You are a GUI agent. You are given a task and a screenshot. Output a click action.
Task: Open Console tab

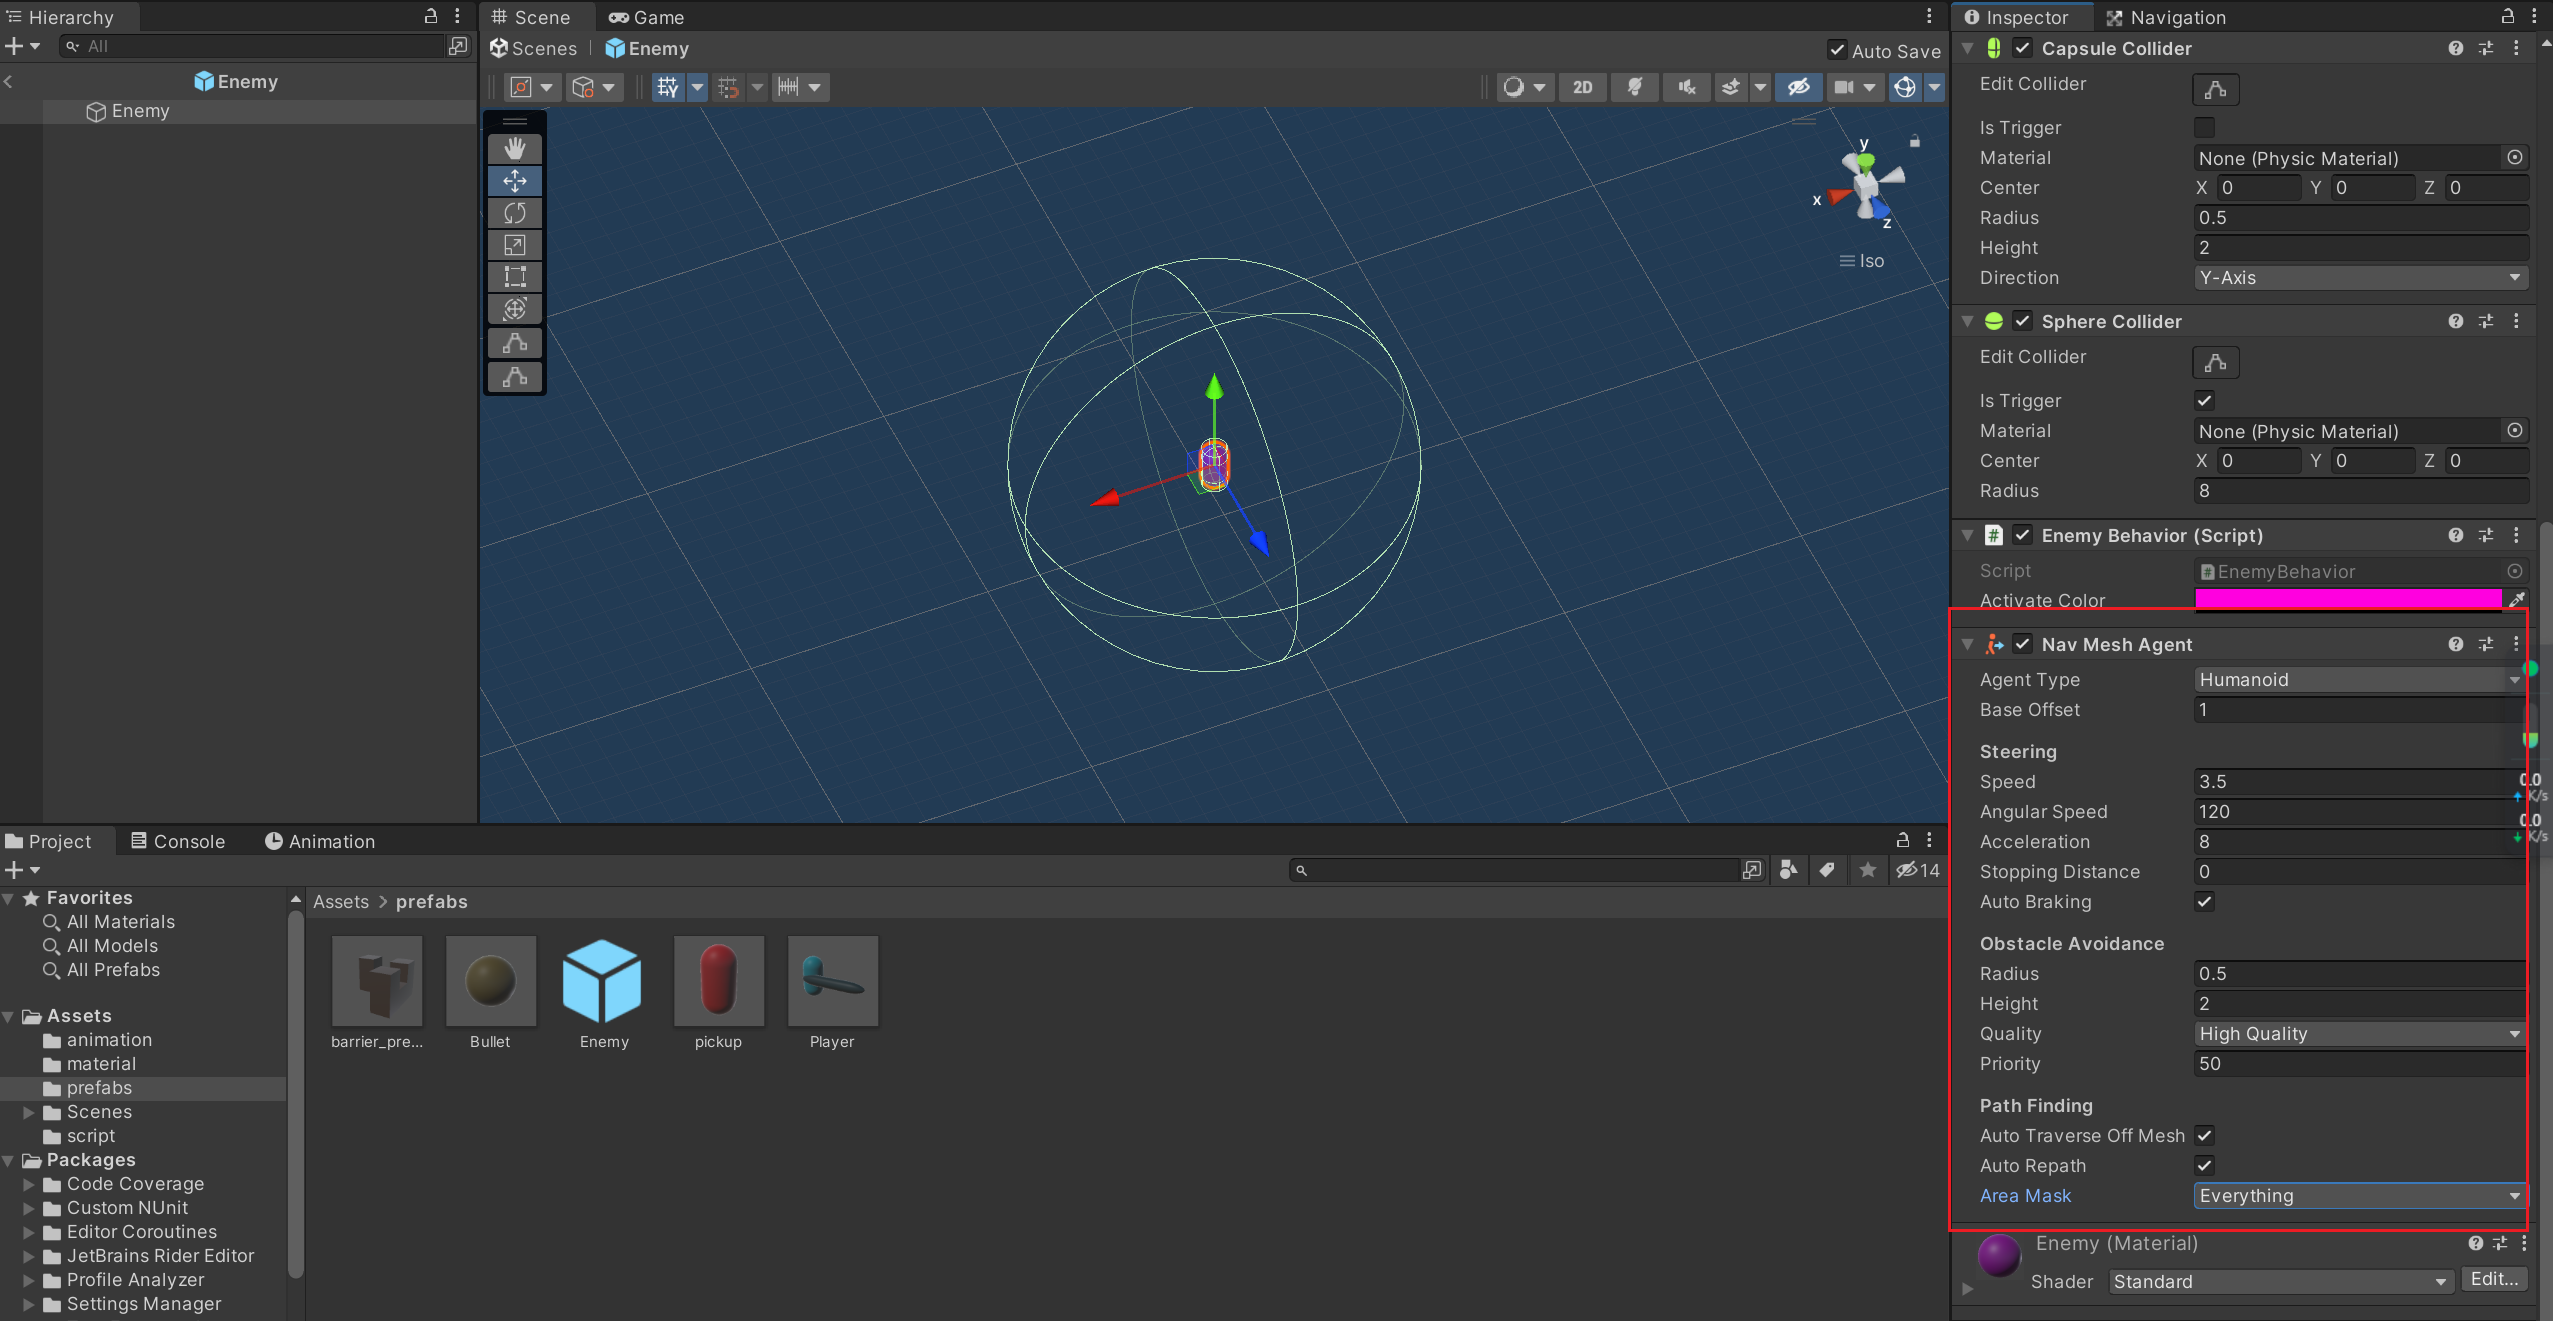tap(178, 841)
